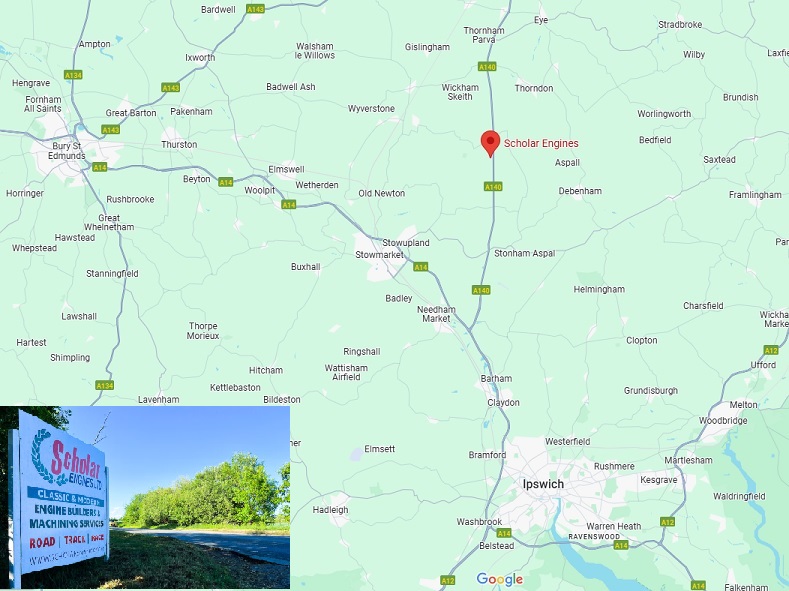Screen dimensions: 789x591
Task: Select the Wattisham Airfield label
Action: point(346,372)
